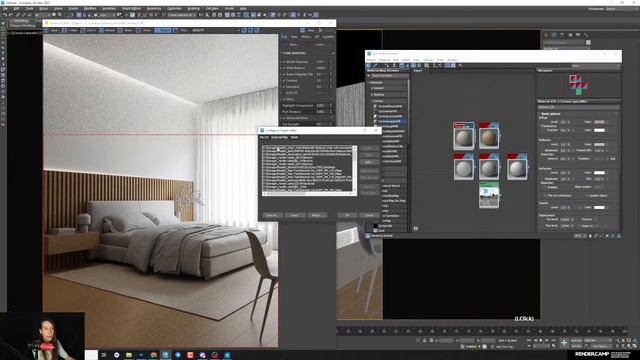Image resolution: width=640 pixels, height=360 pixels.
Task: Open the Modify command panel tab
Action: click(x=554, y=35)
